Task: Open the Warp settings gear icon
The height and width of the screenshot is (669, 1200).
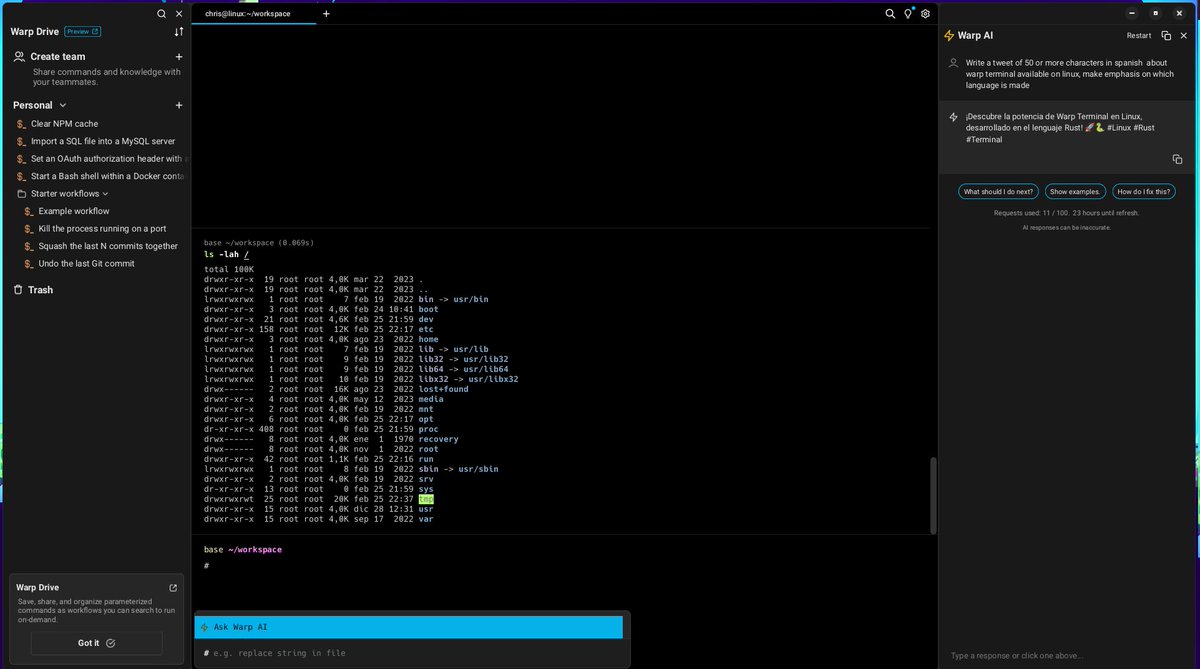Action: [x=925, y=14]
